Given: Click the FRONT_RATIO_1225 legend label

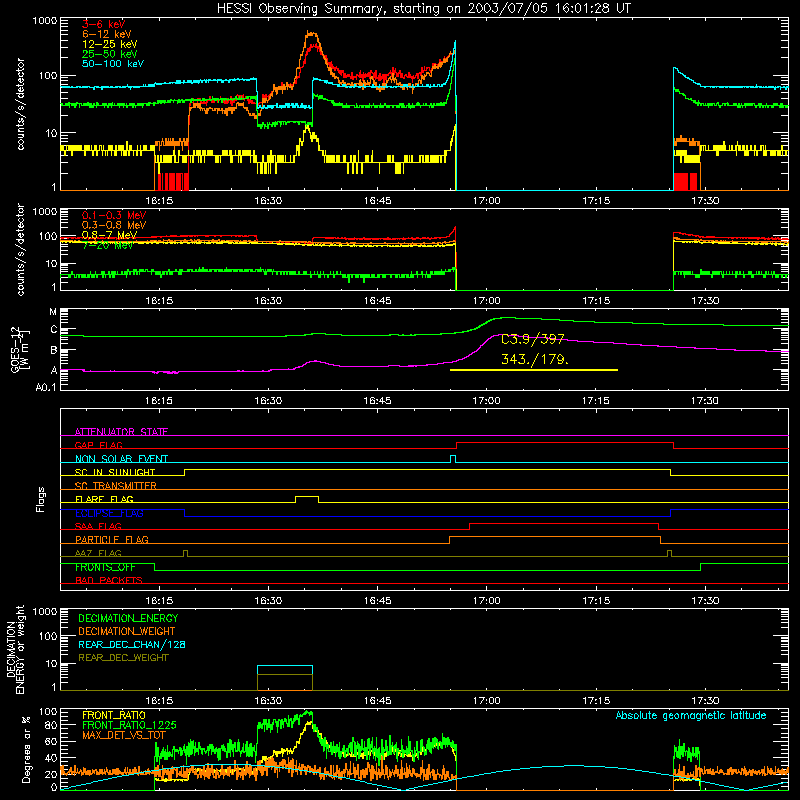Looking at the screenshot, I should click(129, 725).
